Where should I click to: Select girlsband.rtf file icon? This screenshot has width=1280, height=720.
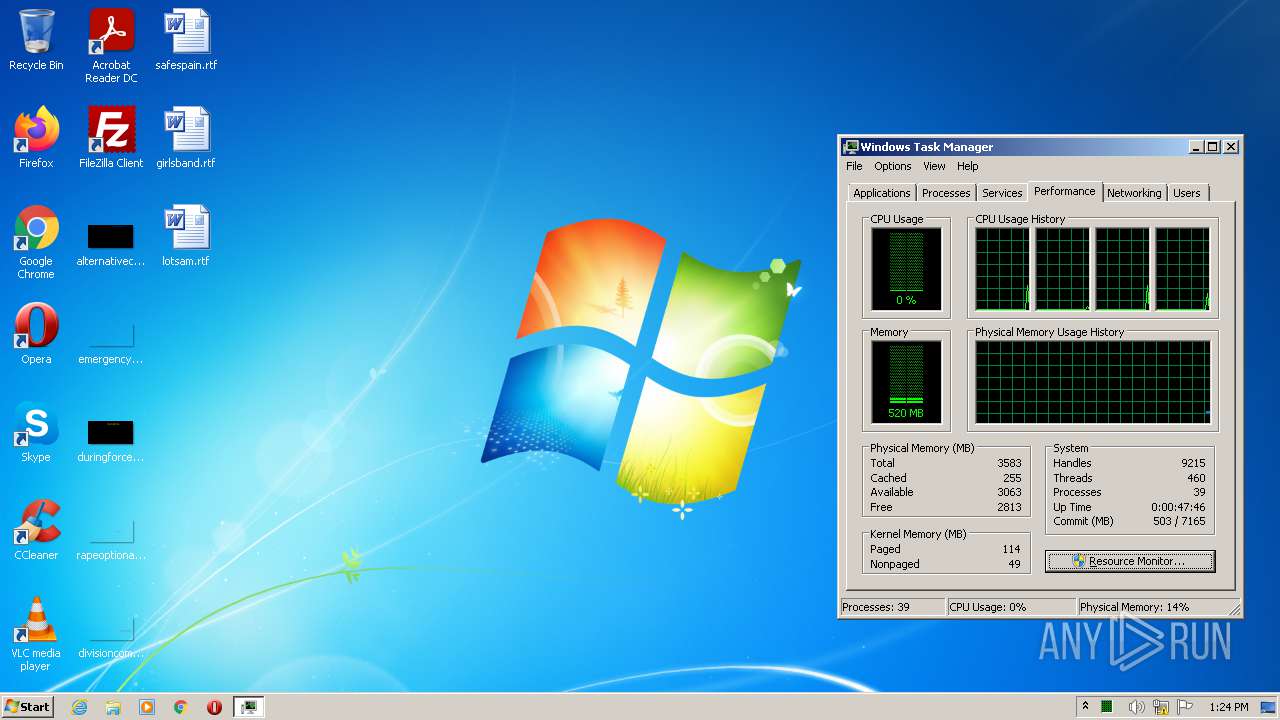(x=186, y=138)
